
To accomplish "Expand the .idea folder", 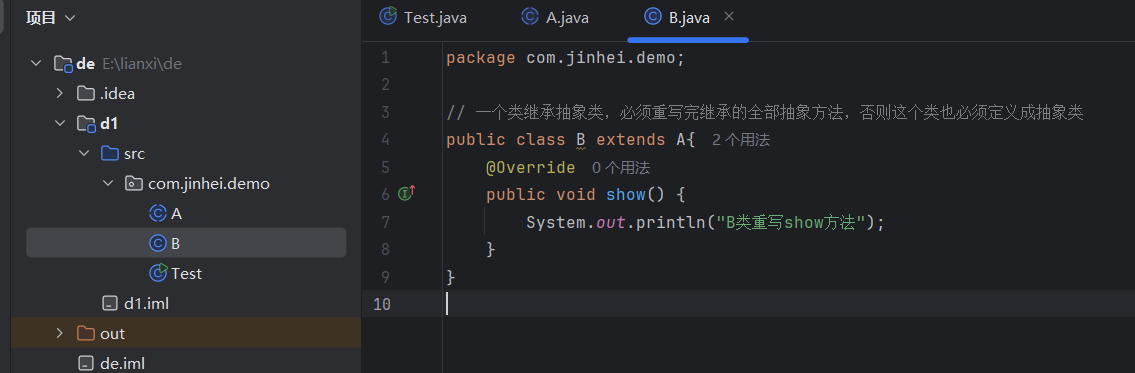I will (59, 93).
